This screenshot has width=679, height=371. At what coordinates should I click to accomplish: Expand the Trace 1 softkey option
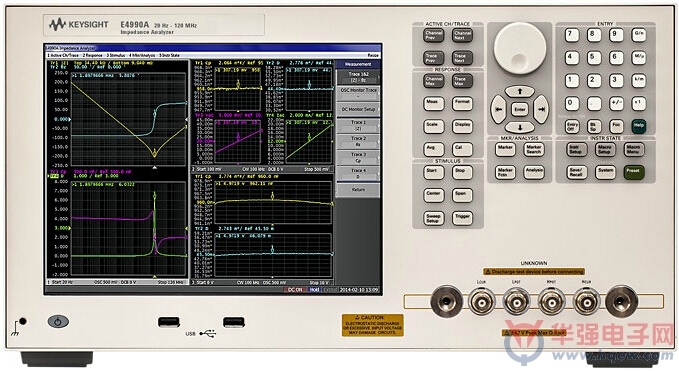358,126
